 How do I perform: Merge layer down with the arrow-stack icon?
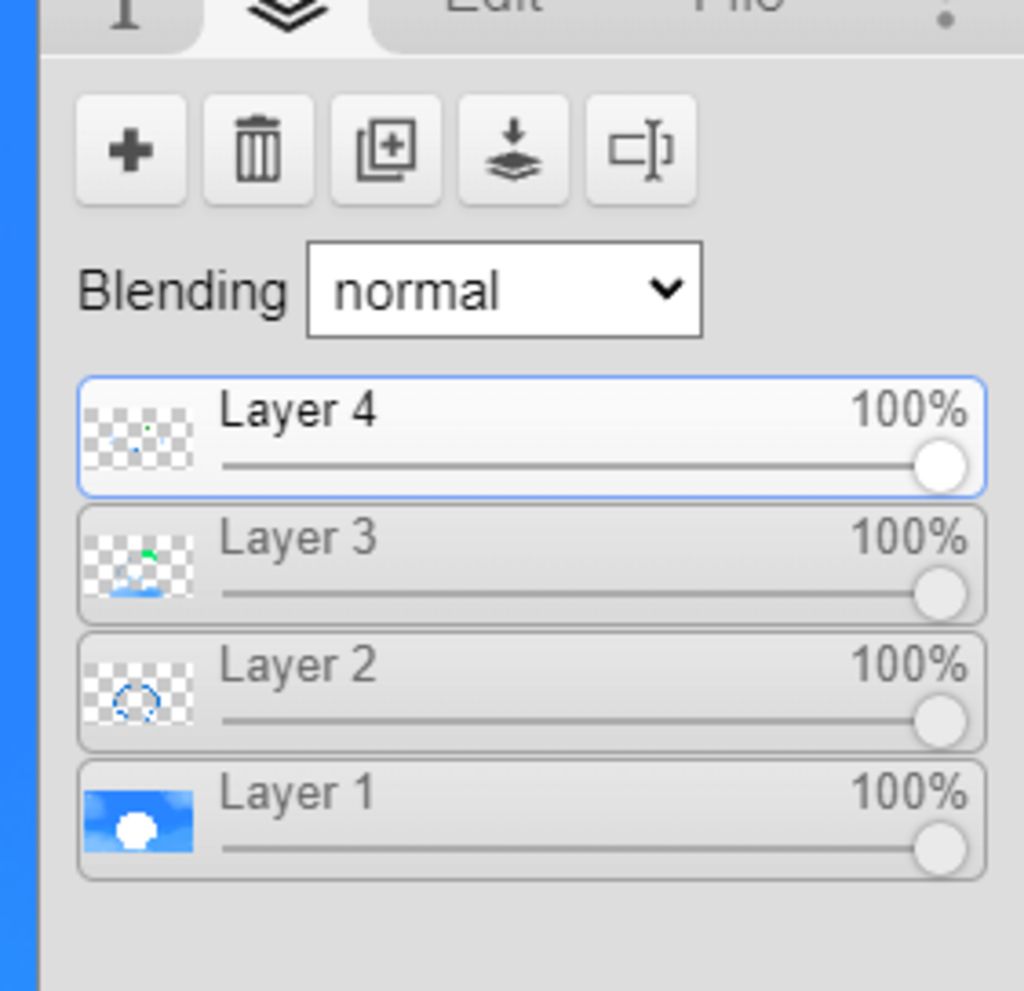tap(513, 150)
